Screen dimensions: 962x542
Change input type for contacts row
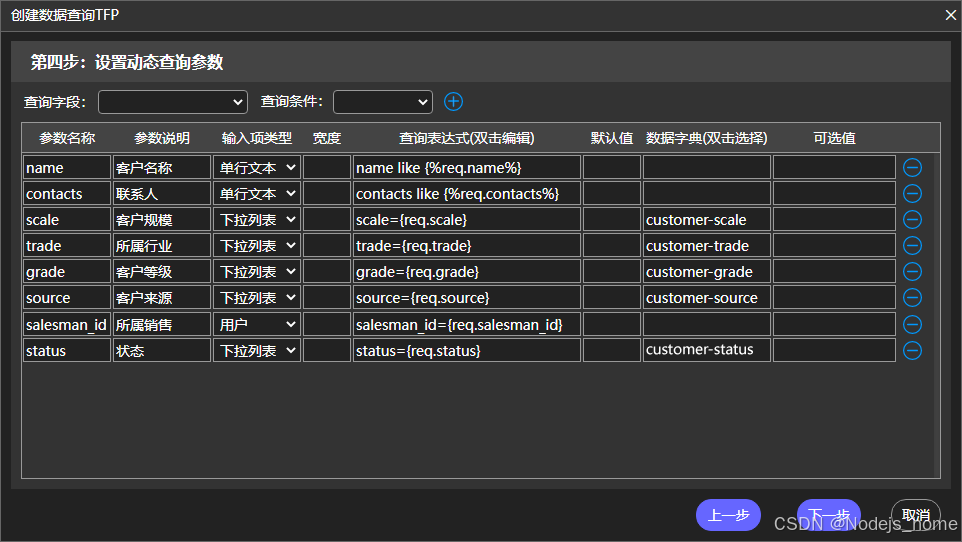[257, 194]
